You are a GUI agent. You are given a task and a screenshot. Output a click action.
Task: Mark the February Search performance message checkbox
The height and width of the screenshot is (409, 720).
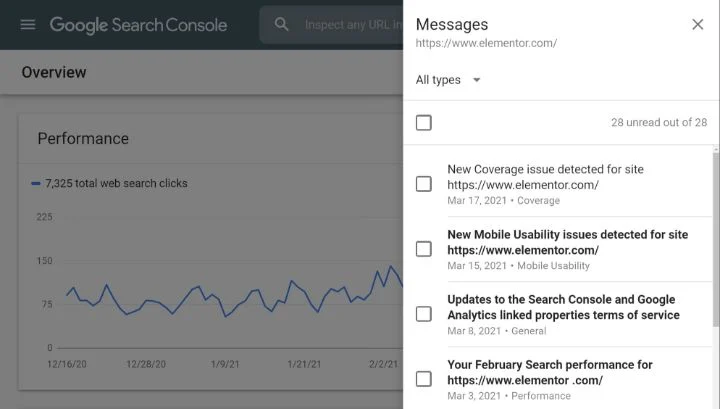click(x=424, y=379)
